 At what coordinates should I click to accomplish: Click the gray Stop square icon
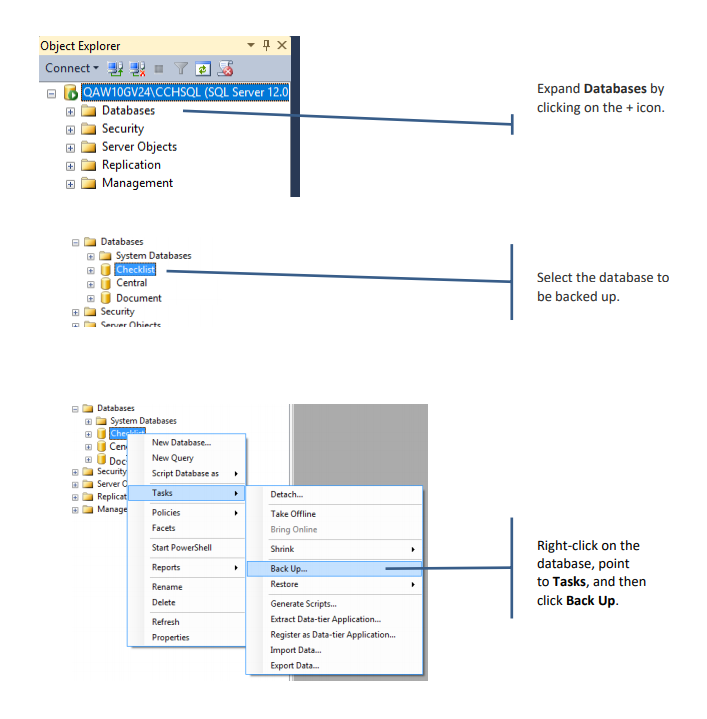[159, 69]
